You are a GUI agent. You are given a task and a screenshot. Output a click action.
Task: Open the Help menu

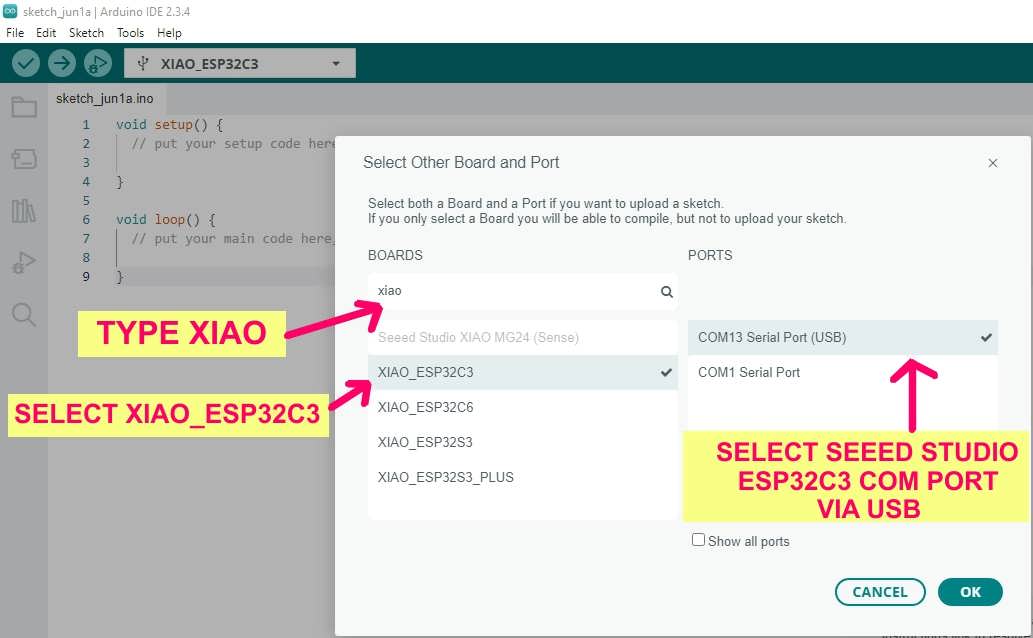click(x=169, y=32)
